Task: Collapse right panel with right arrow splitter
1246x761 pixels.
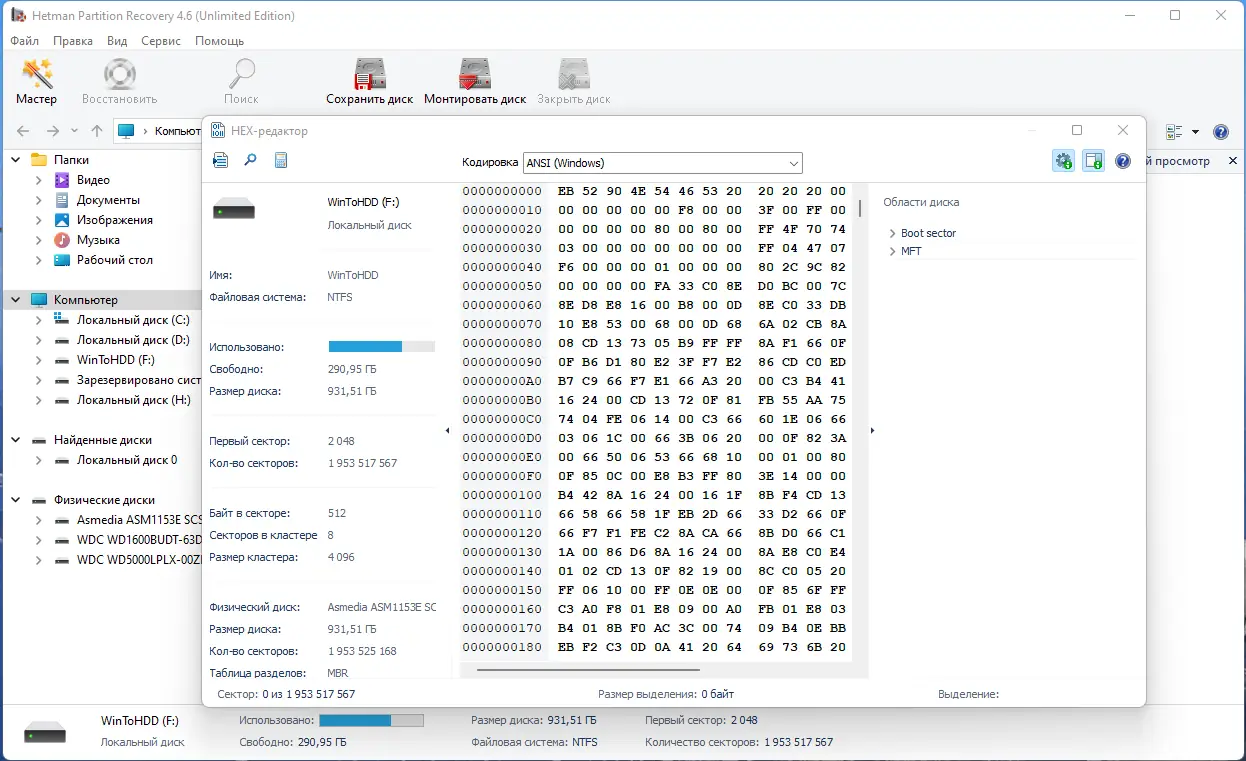Action: point(873,430)
